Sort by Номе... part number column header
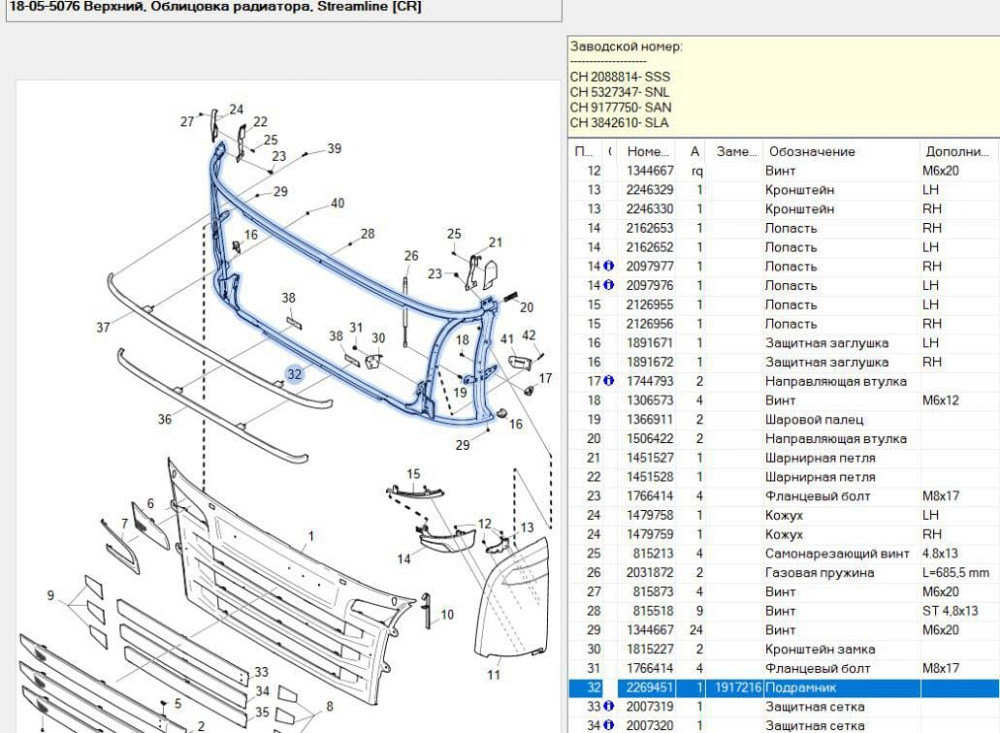1000x733 pixels. [648, 151]
